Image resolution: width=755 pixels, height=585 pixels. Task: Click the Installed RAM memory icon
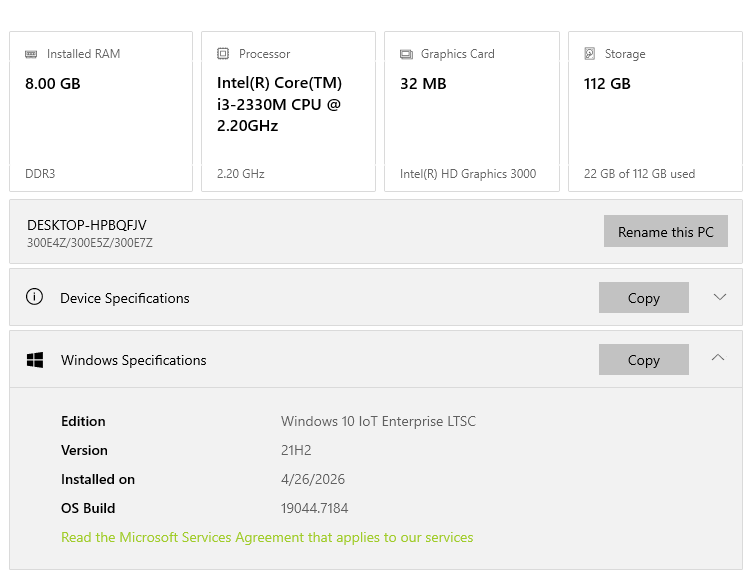(31, 54)
